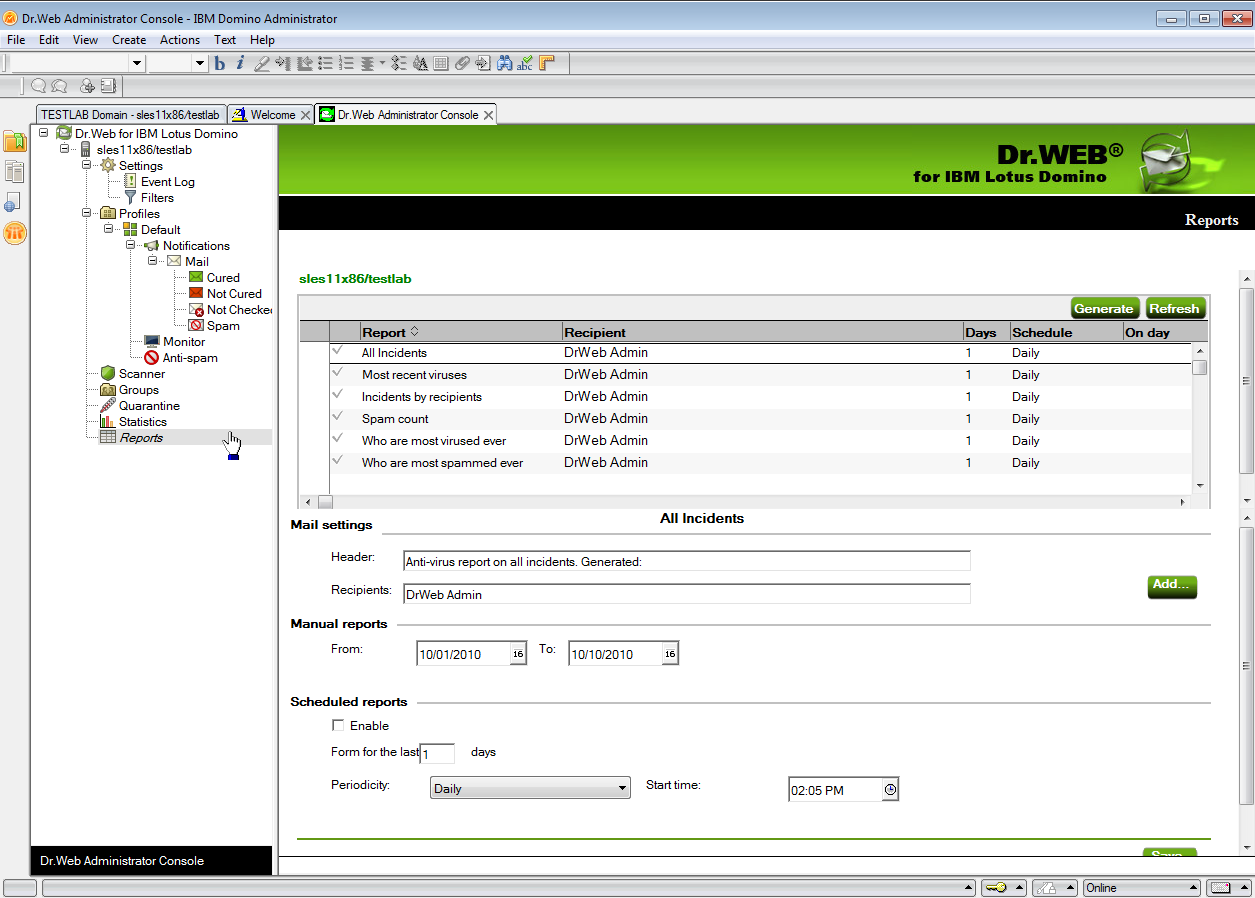1255x898 pixels.
Task: Collapse the sles11x86/testlab server node
Action: click(x=65, y=149)
